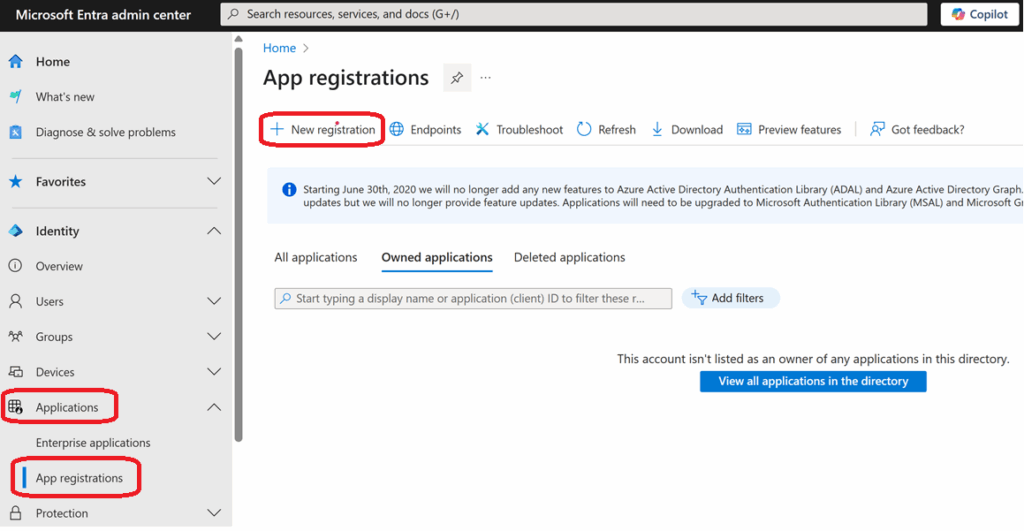This screenshot has width=1024, height=531.
Task: Click the Endpoints text label
Action: (x=436, y=129)
